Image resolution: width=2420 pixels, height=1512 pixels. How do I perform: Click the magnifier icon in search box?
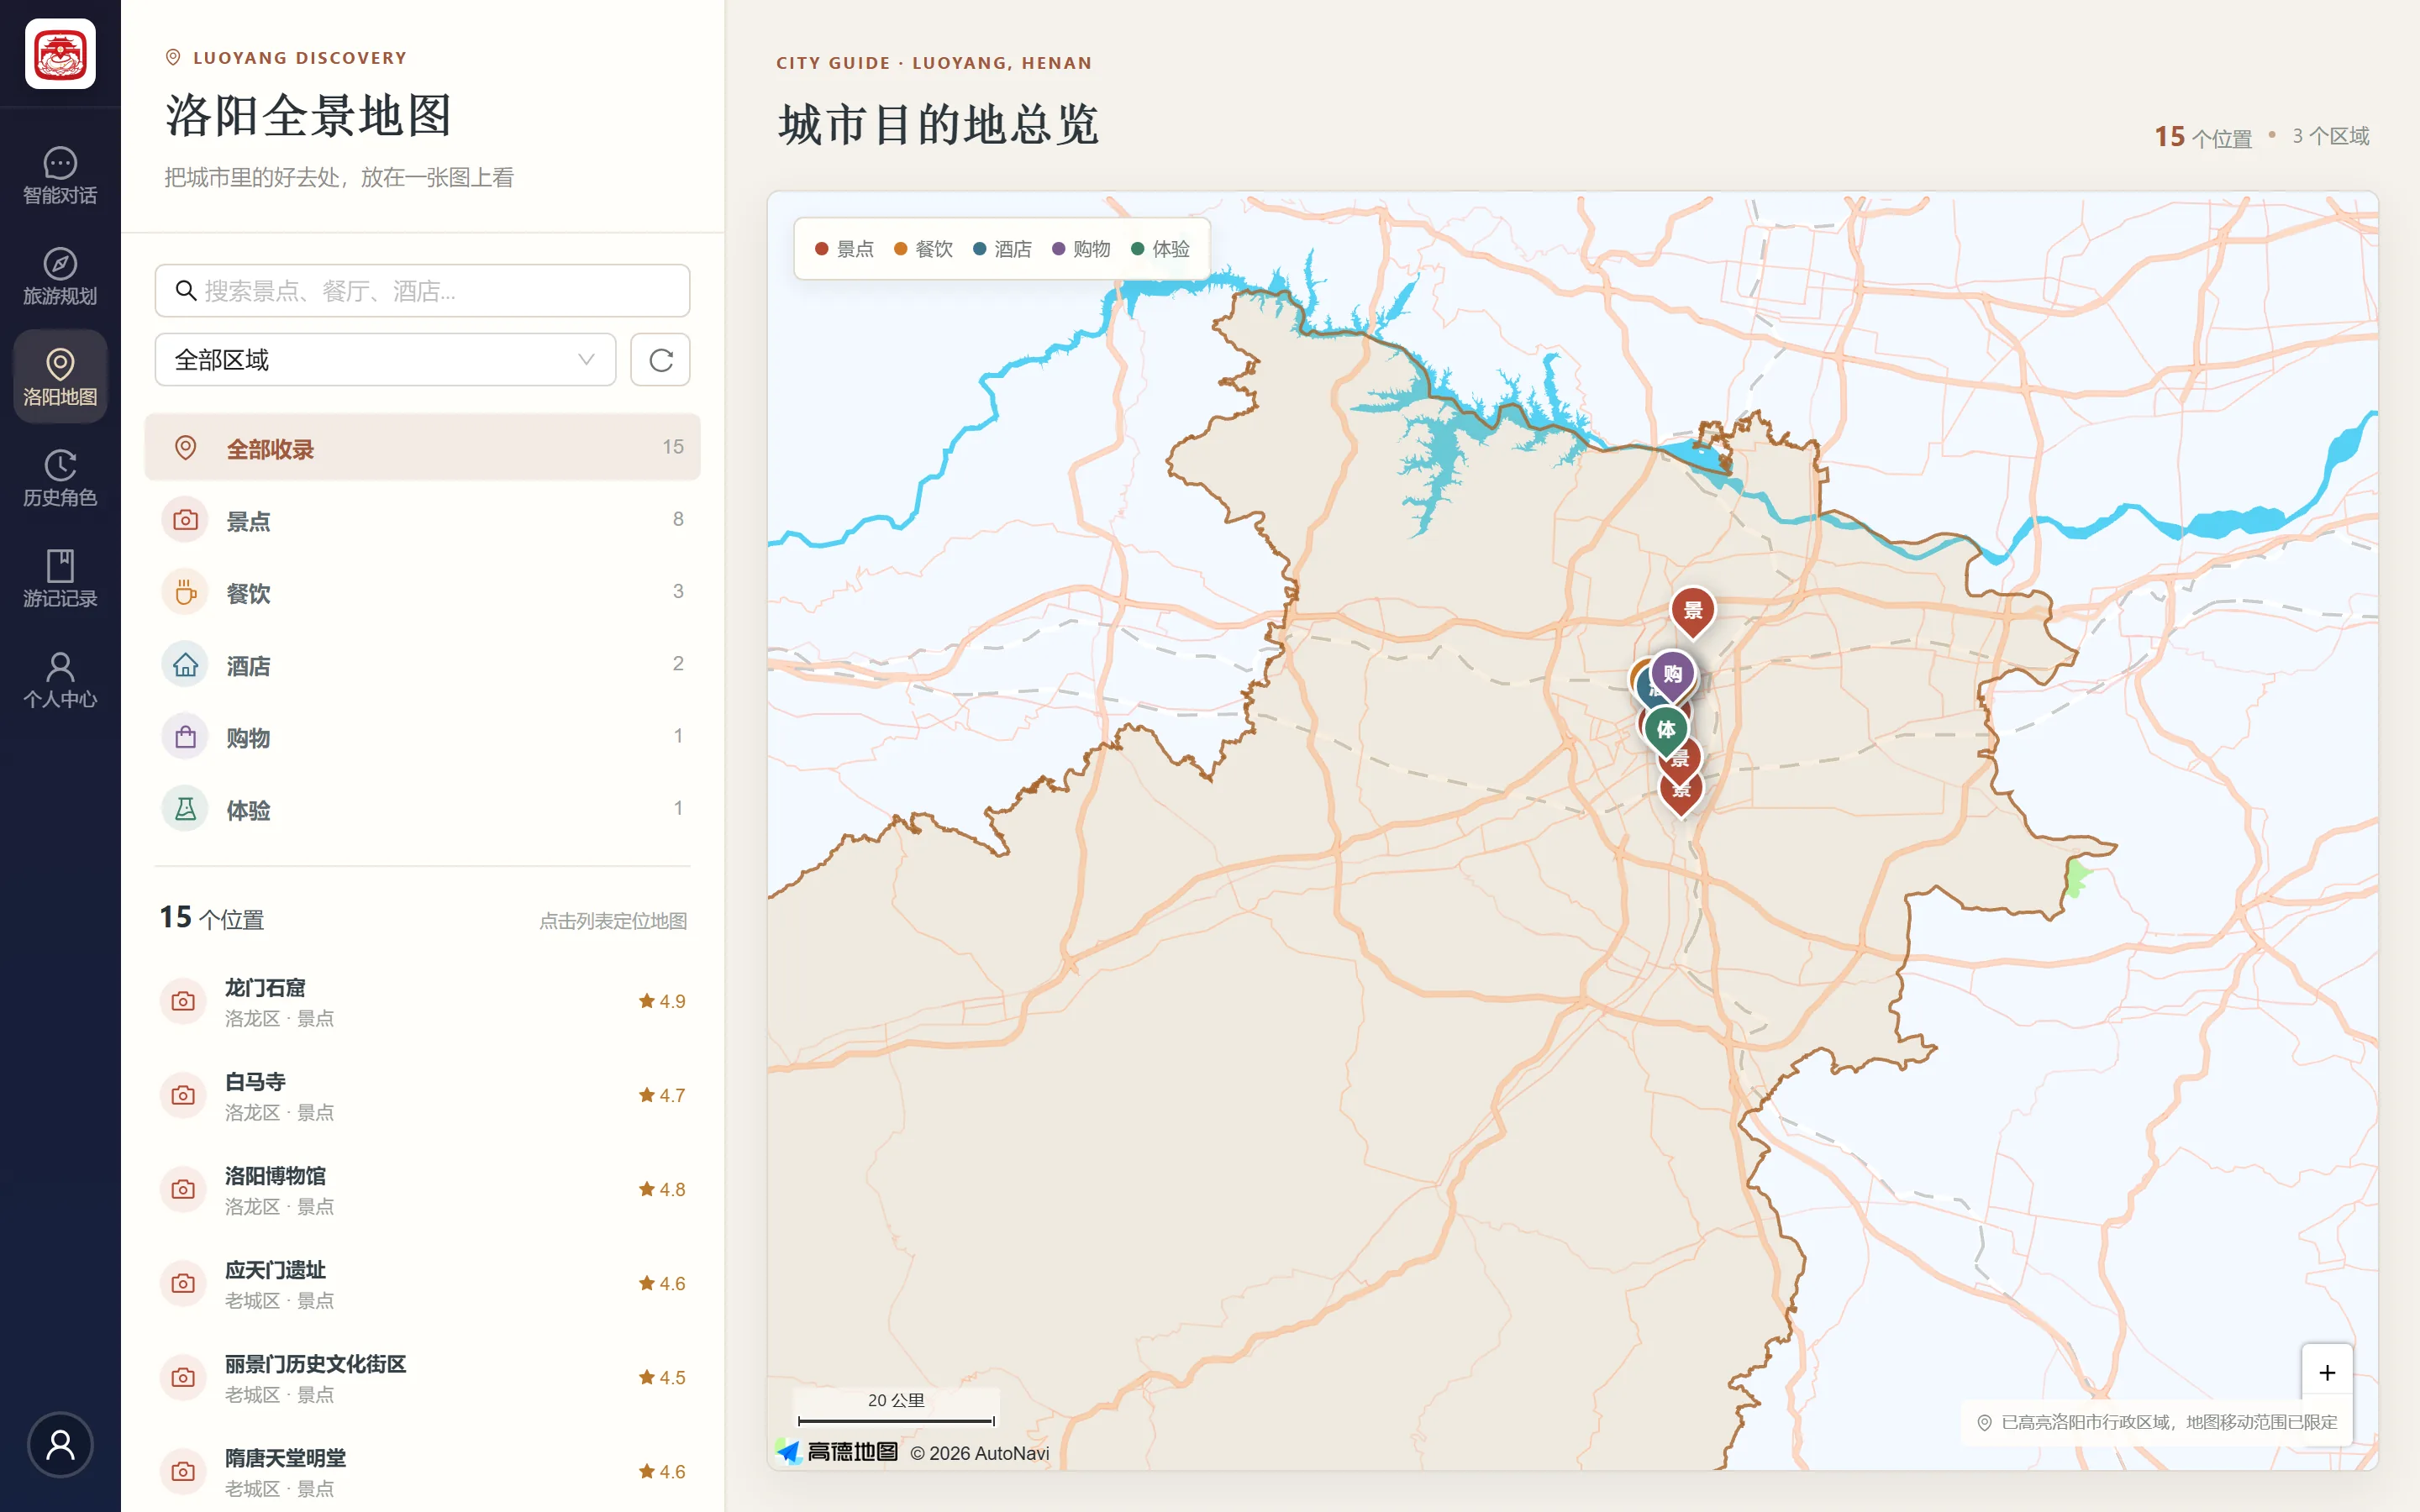(185, 291)
